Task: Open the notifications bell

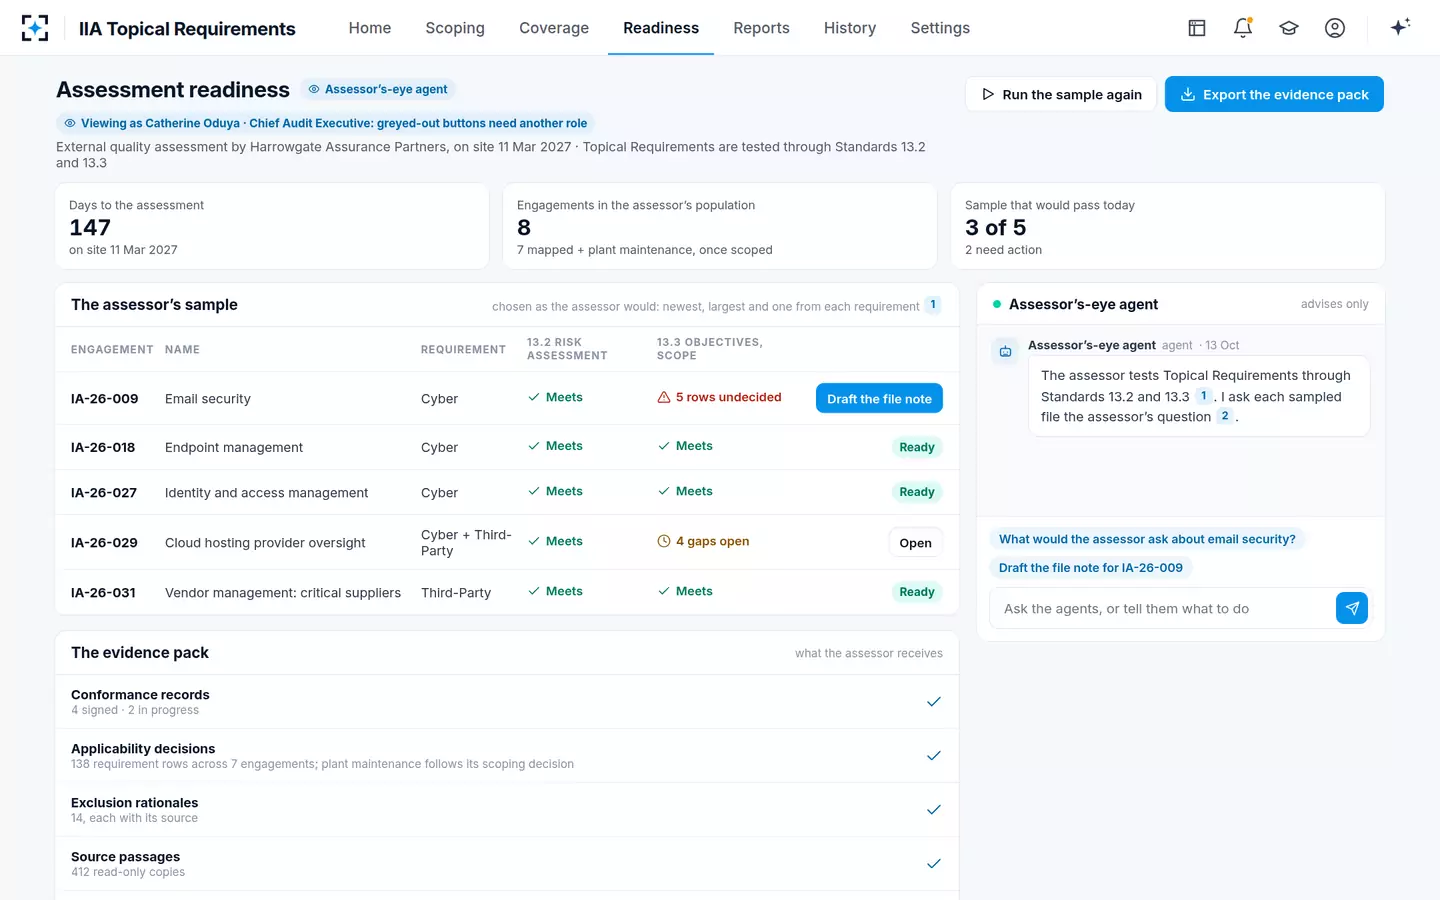Action: point(1243,28)
